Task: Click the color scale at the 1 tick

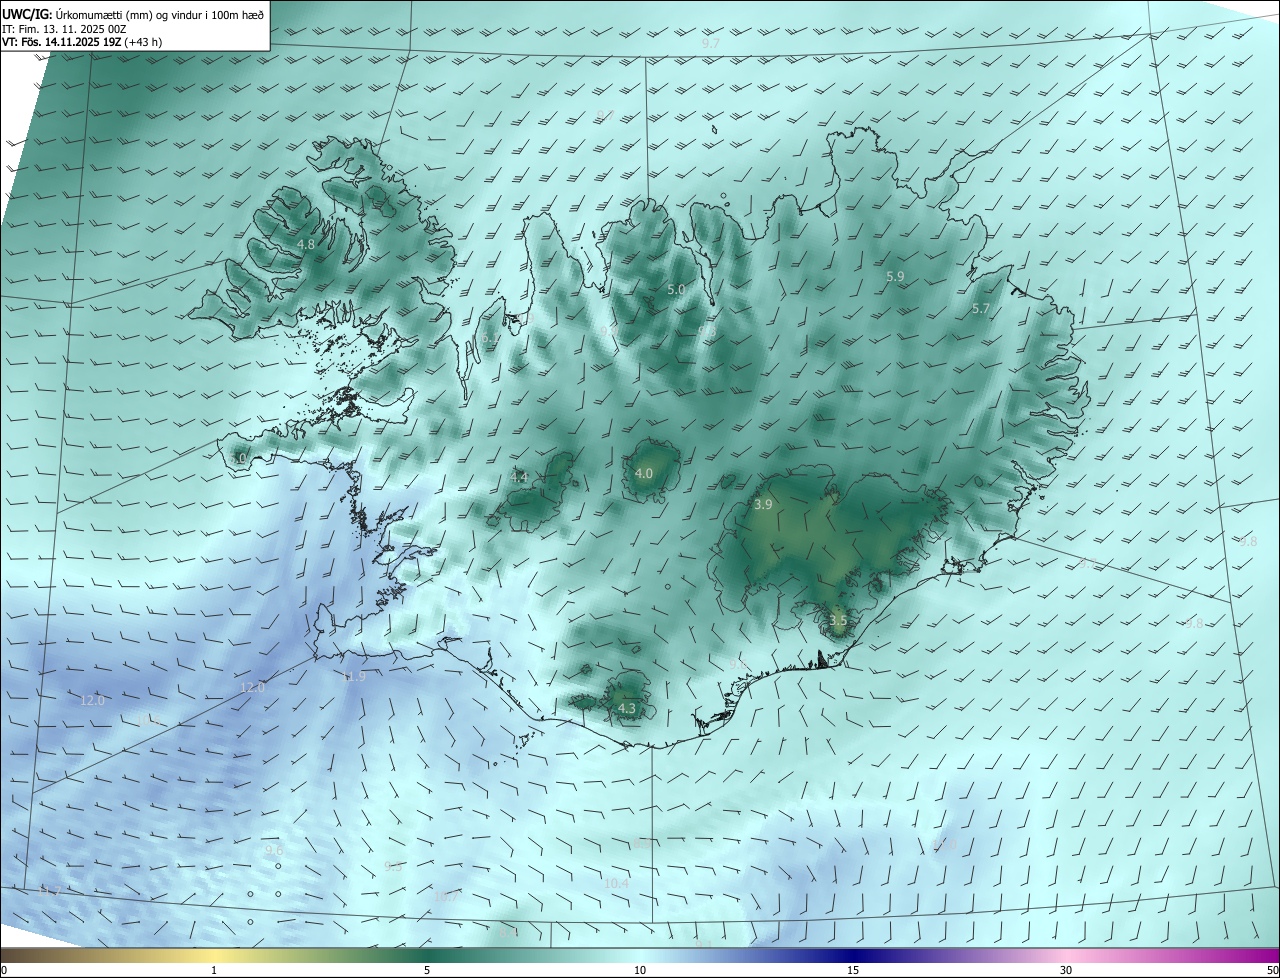Action: 214,970
